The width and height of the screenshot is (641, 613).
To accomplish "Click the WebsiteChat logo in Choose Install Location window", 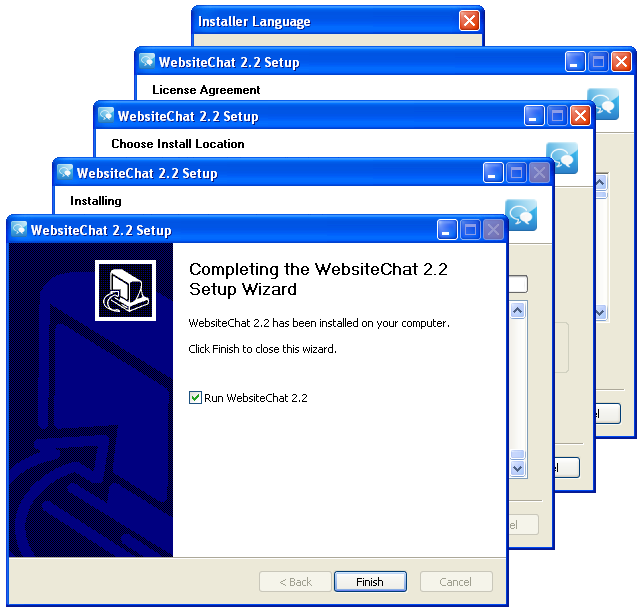I will pyautogui.click(x=562, y=158).
